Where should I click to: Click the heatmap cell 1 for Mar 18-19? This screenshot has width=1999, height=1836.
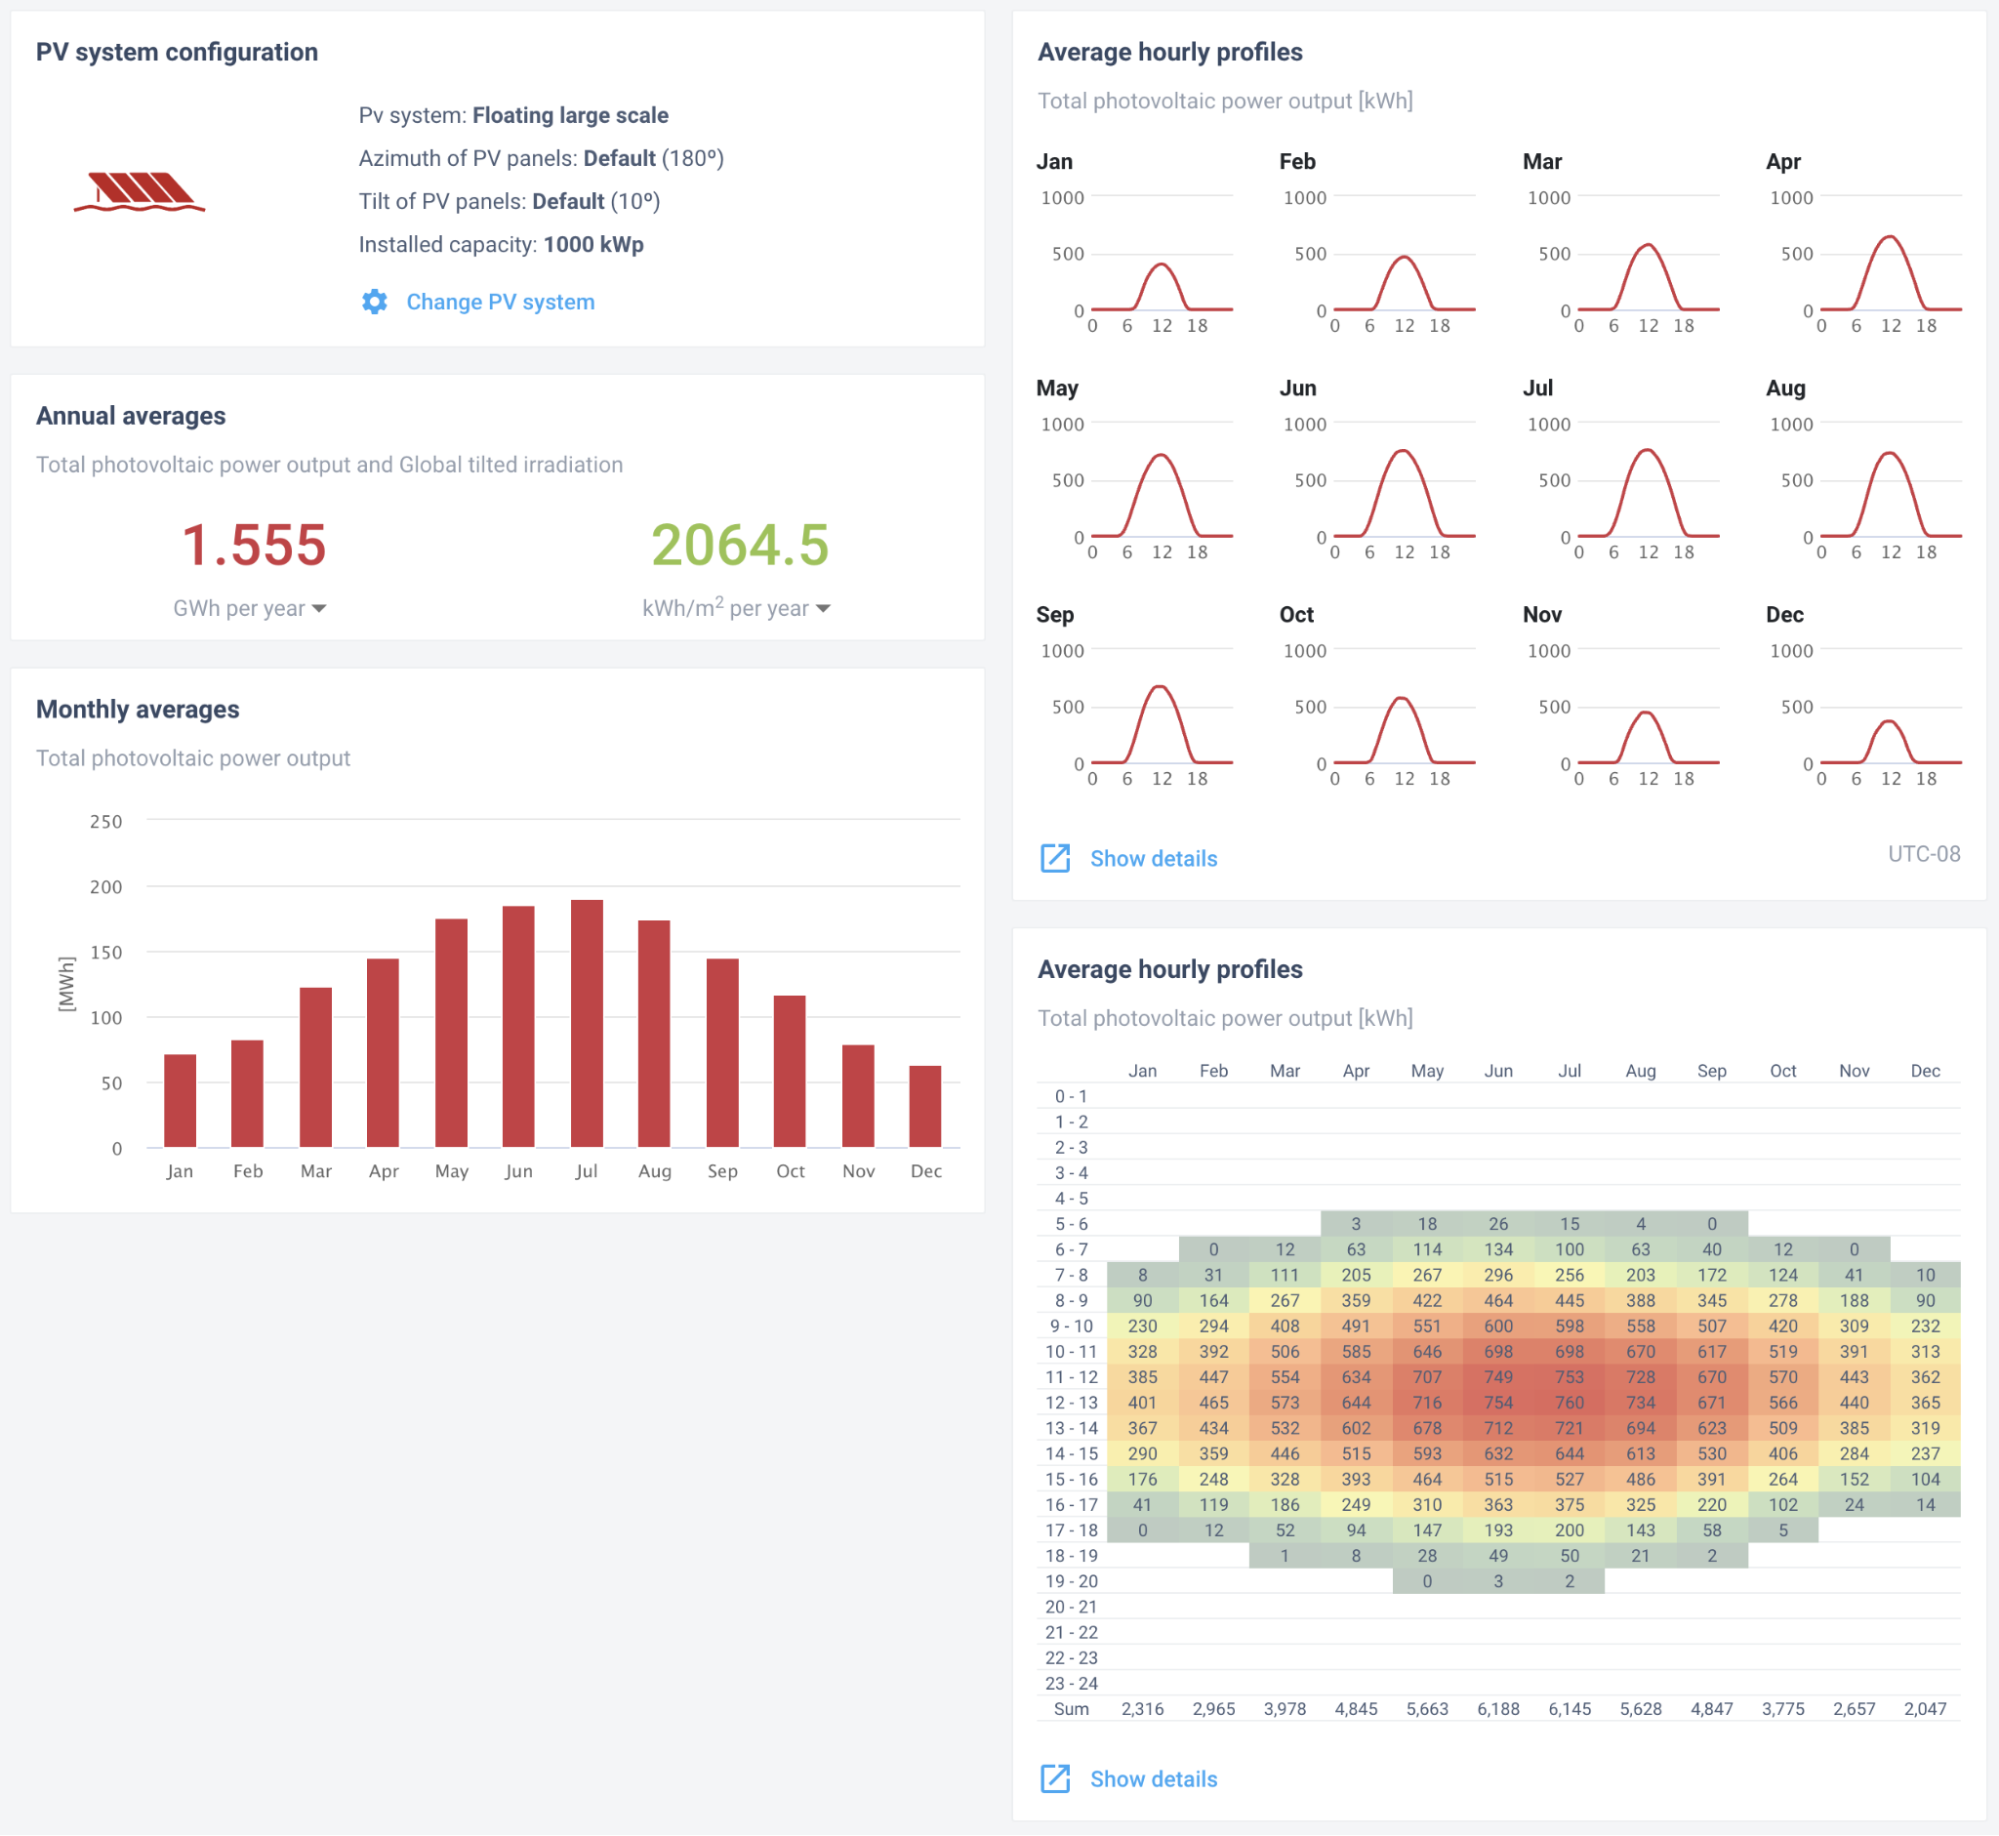click(x=1285, y=1555)
